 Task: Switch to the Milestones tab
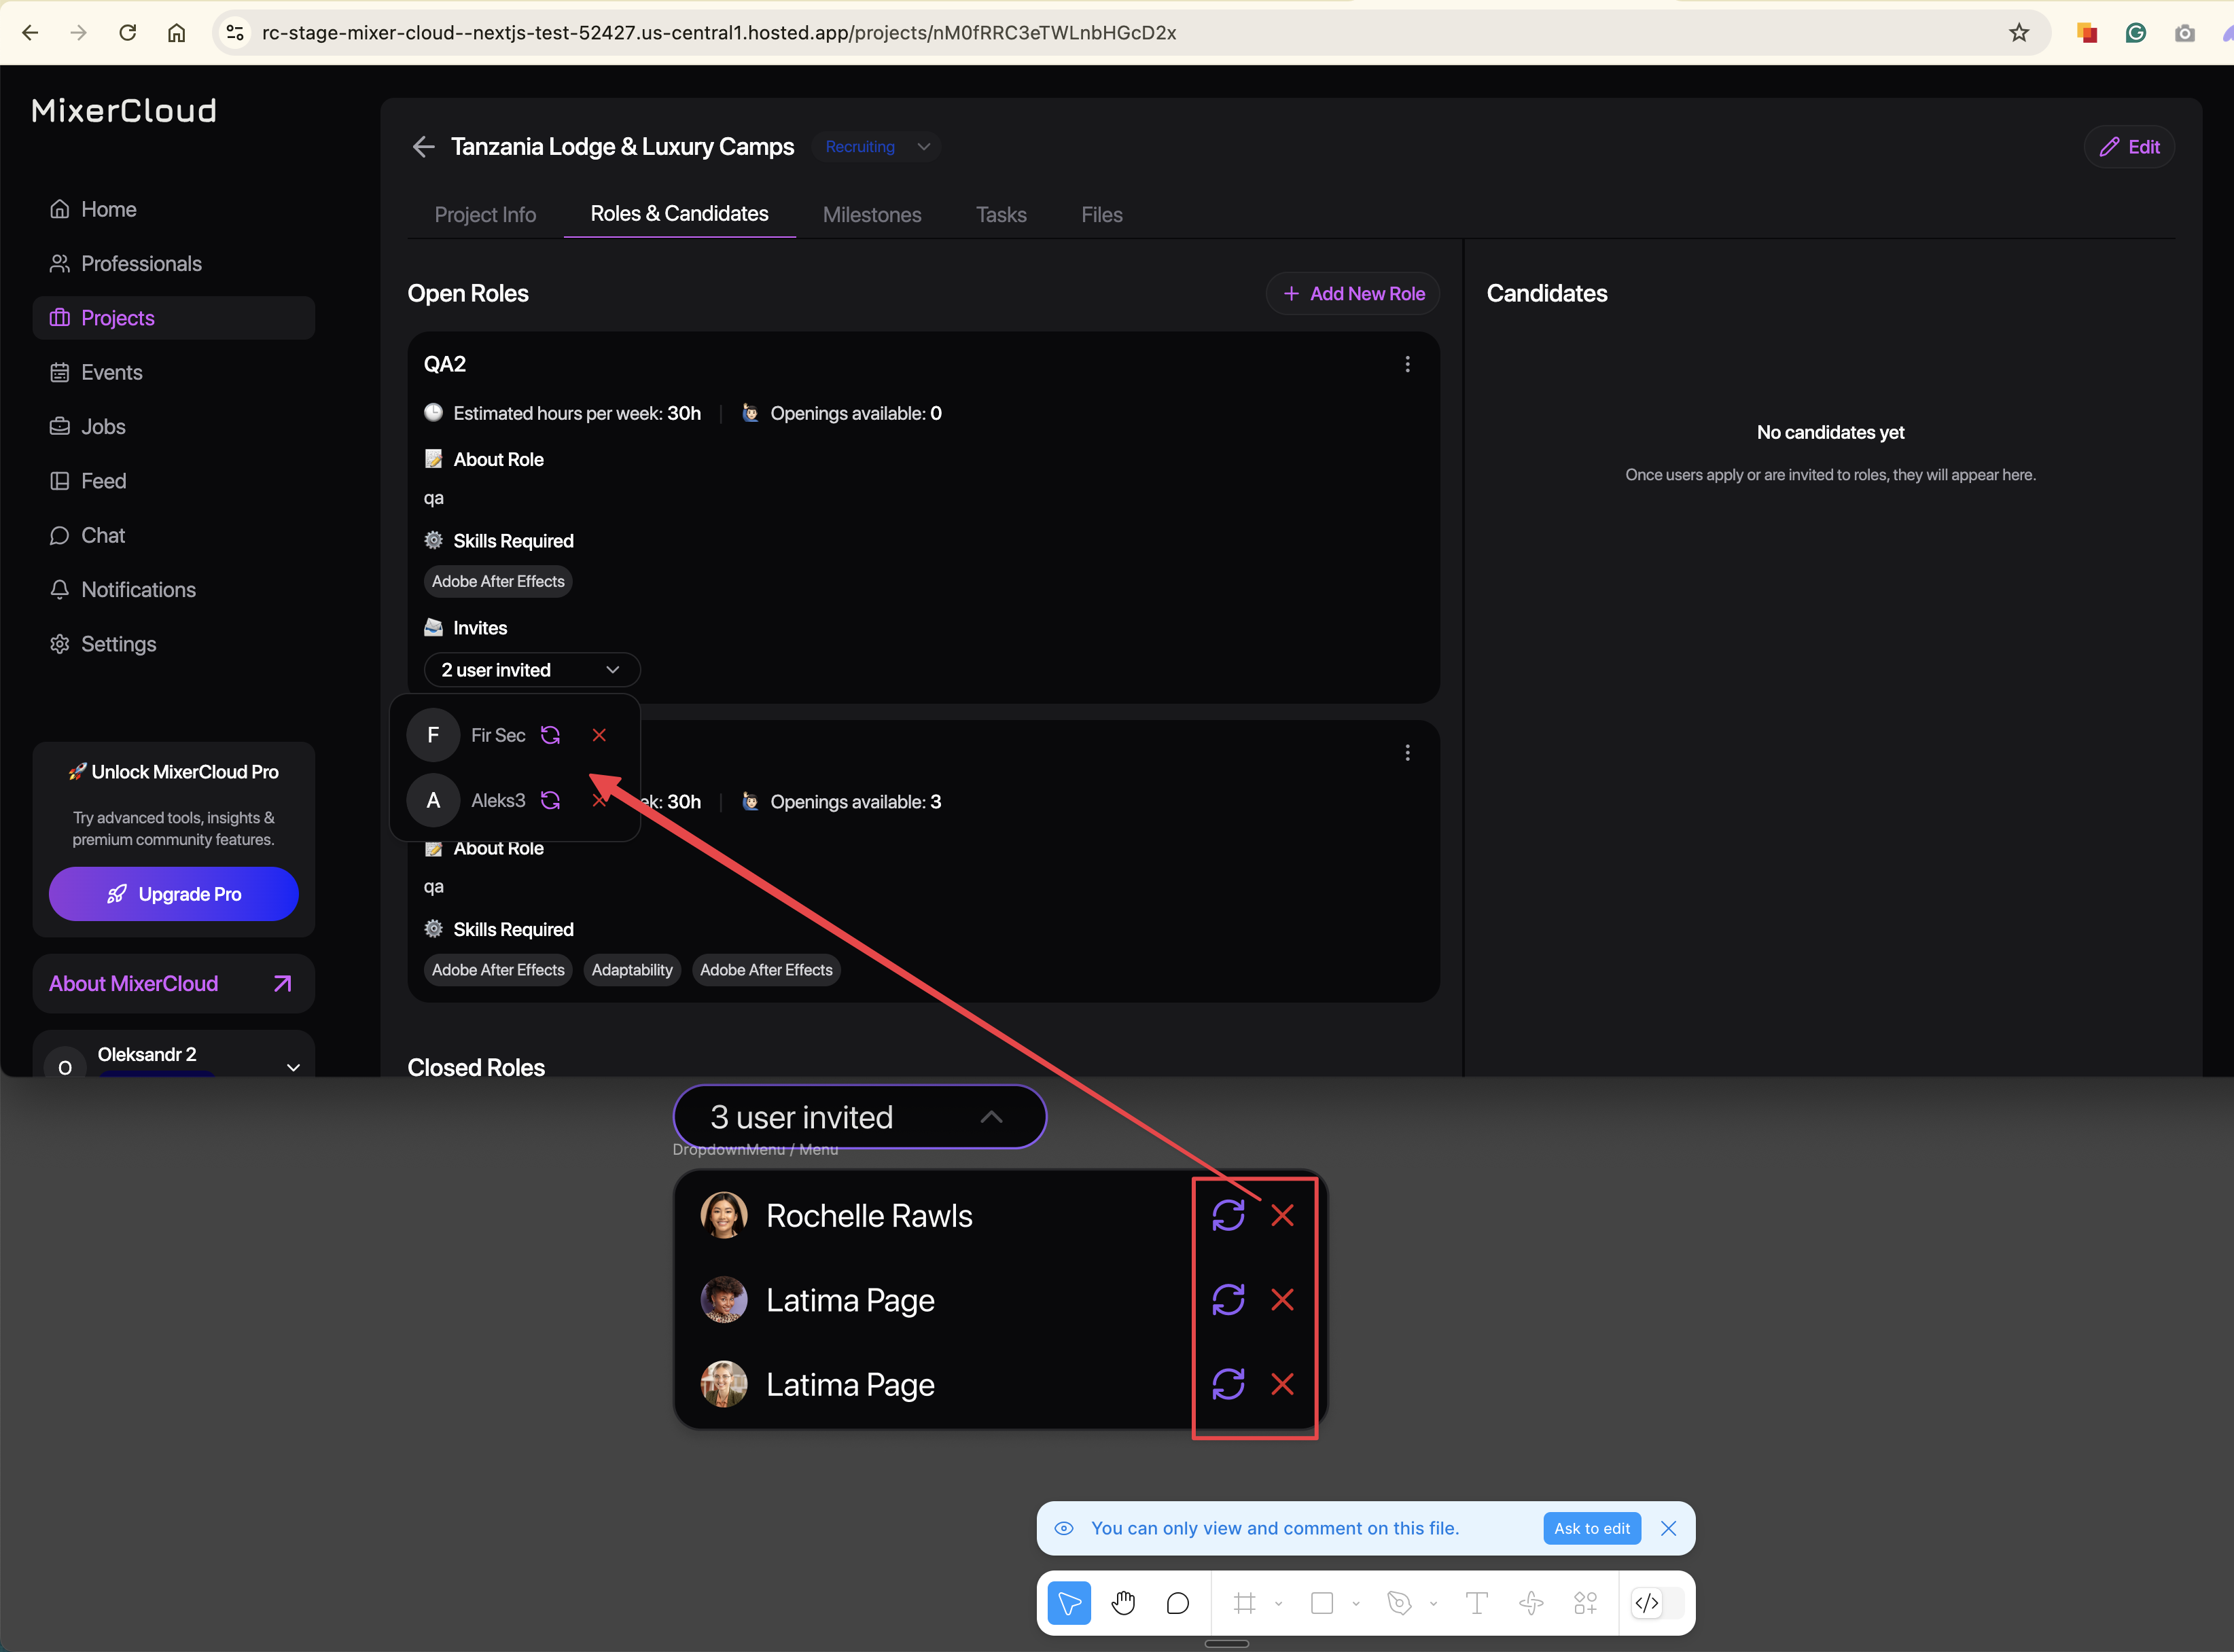871,215
